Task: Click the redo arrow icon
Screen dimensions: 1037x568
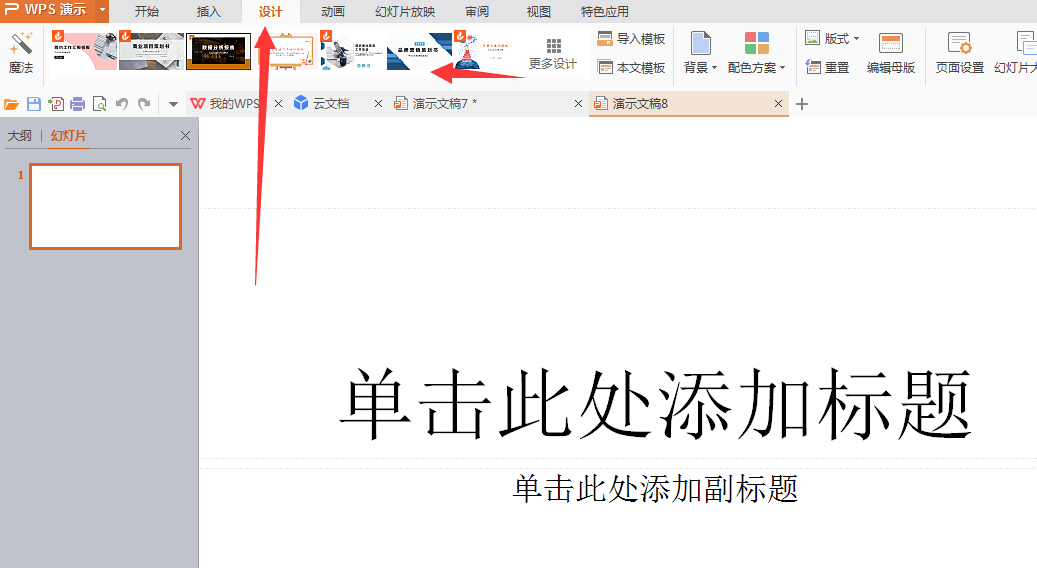Action: tap(144, 104)
